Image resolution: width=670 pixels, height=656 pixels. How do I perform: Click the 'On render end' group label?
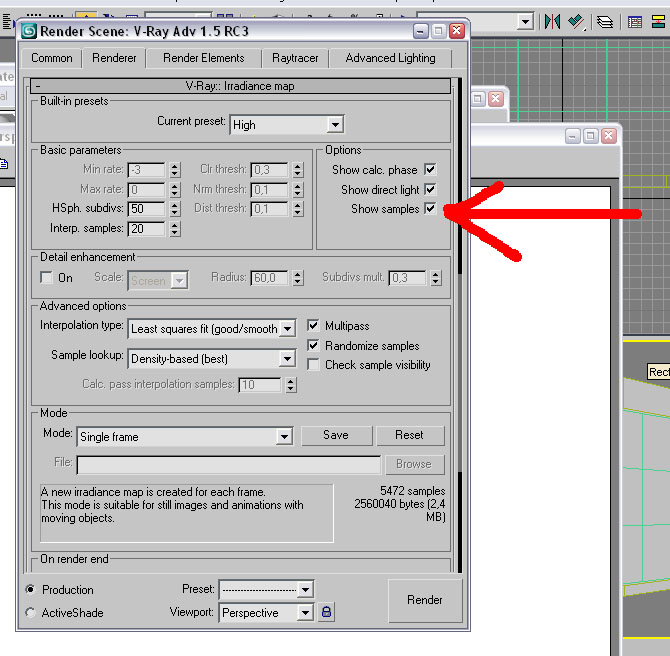point(74,559)
